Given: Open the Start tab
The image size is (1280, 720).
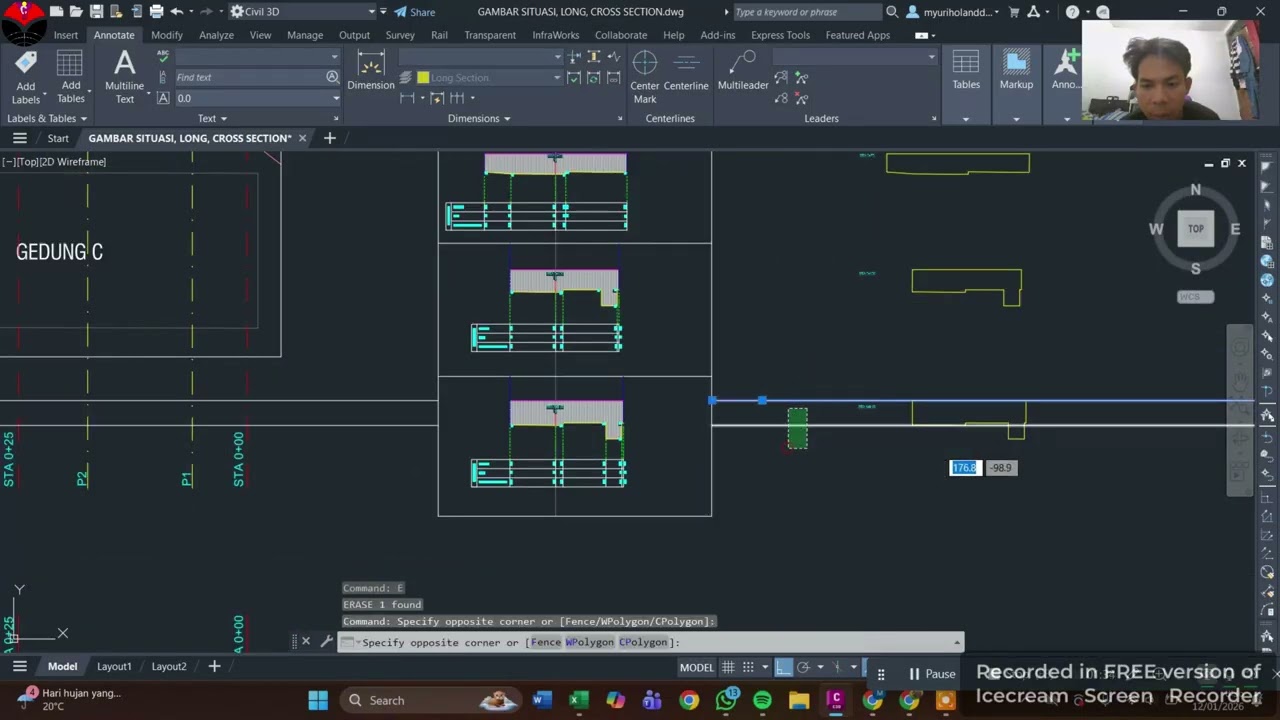Looking at the screenshot, I should [x=58, y=138].
